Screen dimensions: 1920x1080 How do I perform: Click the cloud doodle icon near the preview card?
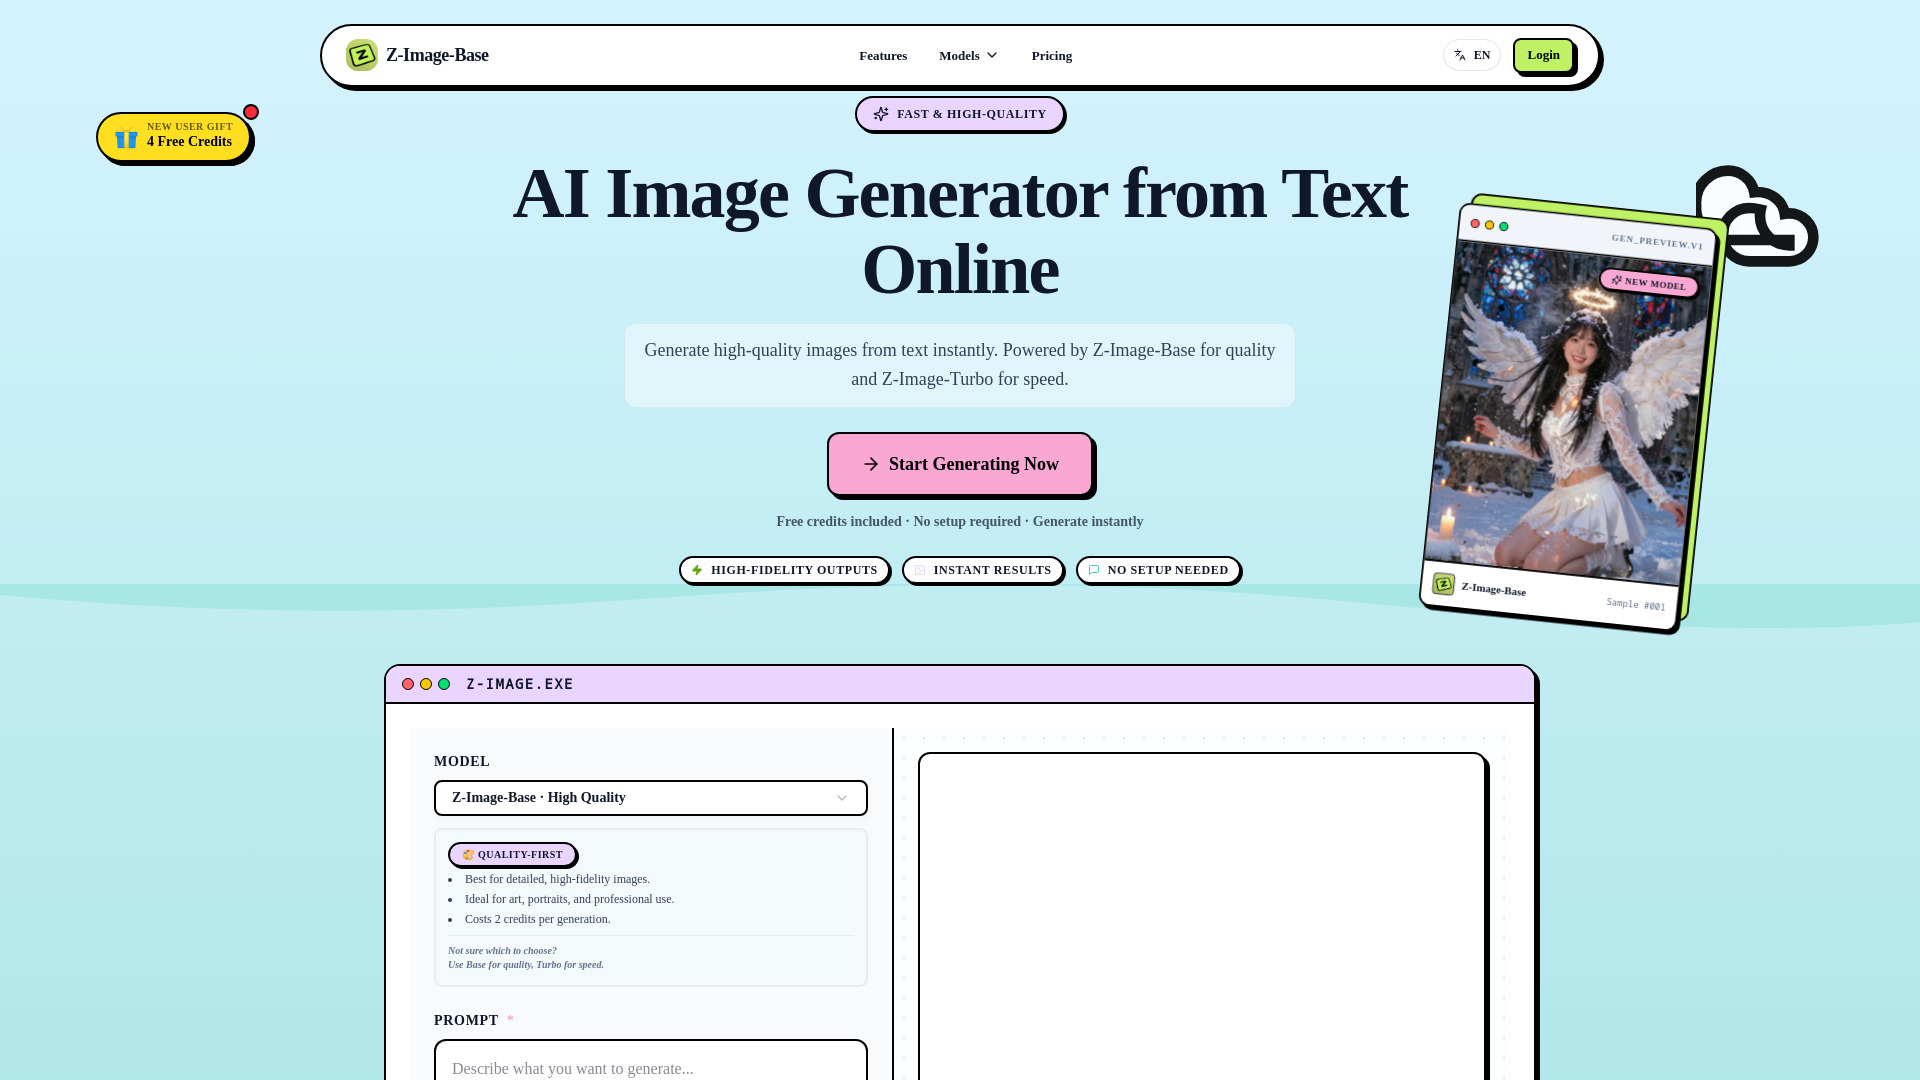[x=1757, y=215]
